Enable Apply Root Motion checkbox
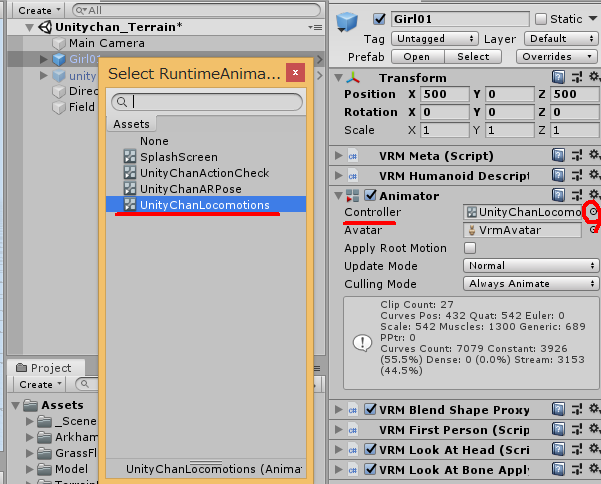601x484 pixels. click(470, 248)
